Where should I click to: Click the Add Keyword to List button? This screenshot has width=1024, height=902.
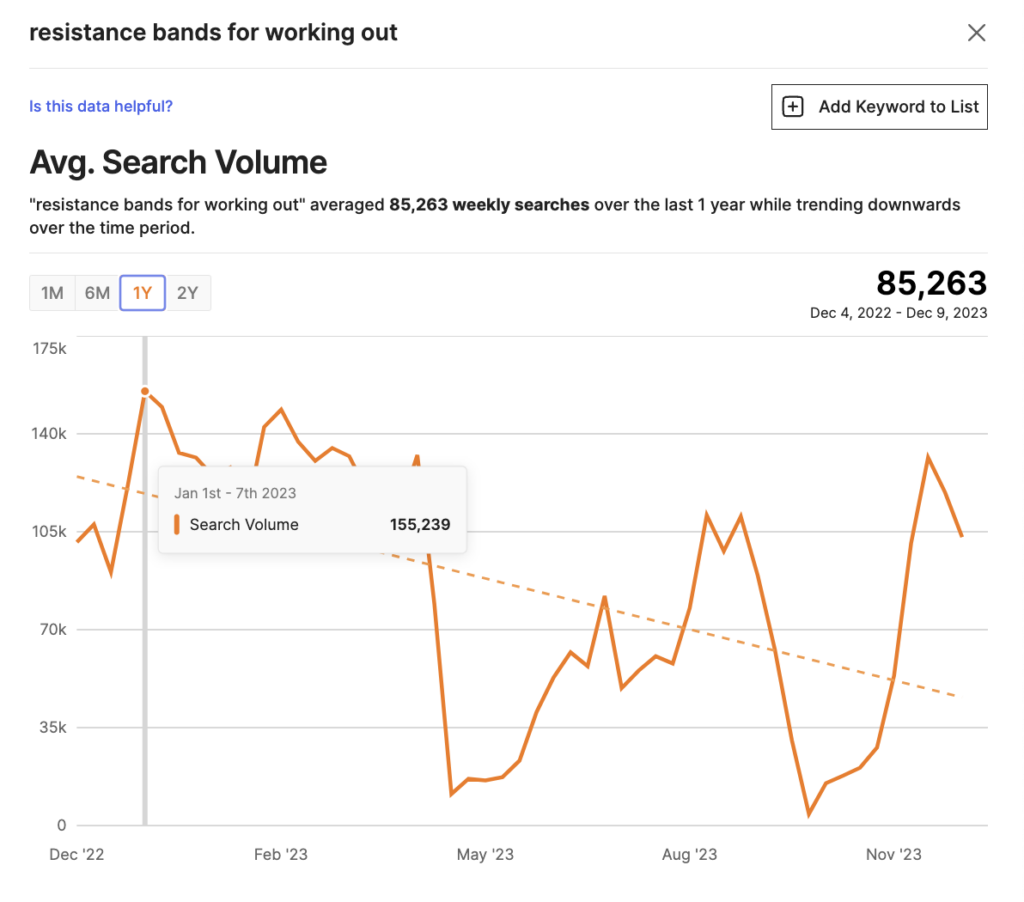(879, 107)
